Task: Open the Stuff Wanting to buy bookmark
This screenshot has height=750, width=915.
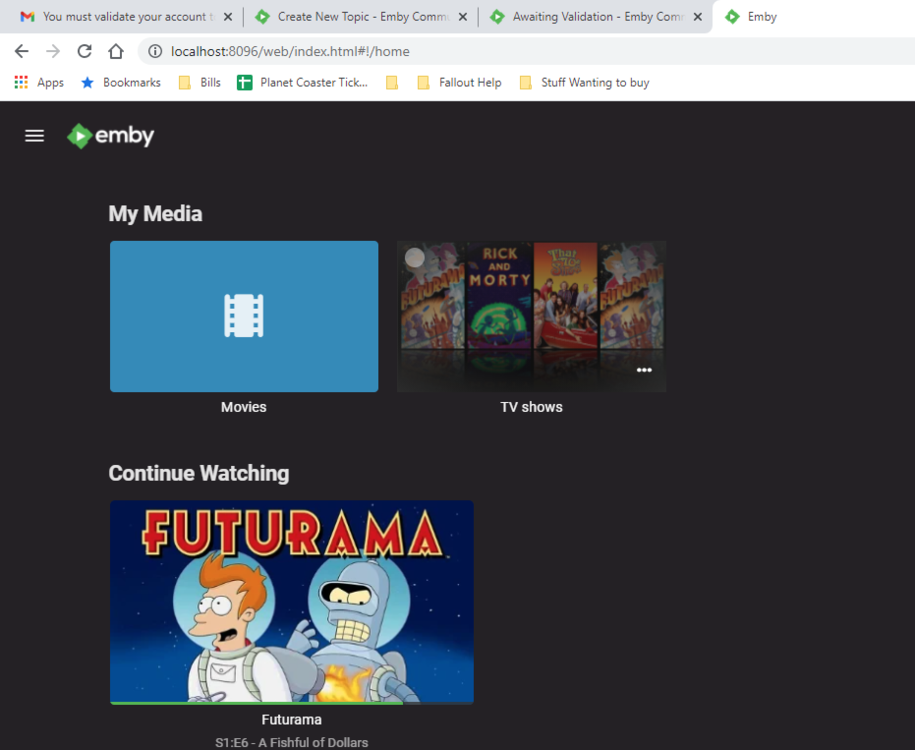Action: tap(592, 82)
